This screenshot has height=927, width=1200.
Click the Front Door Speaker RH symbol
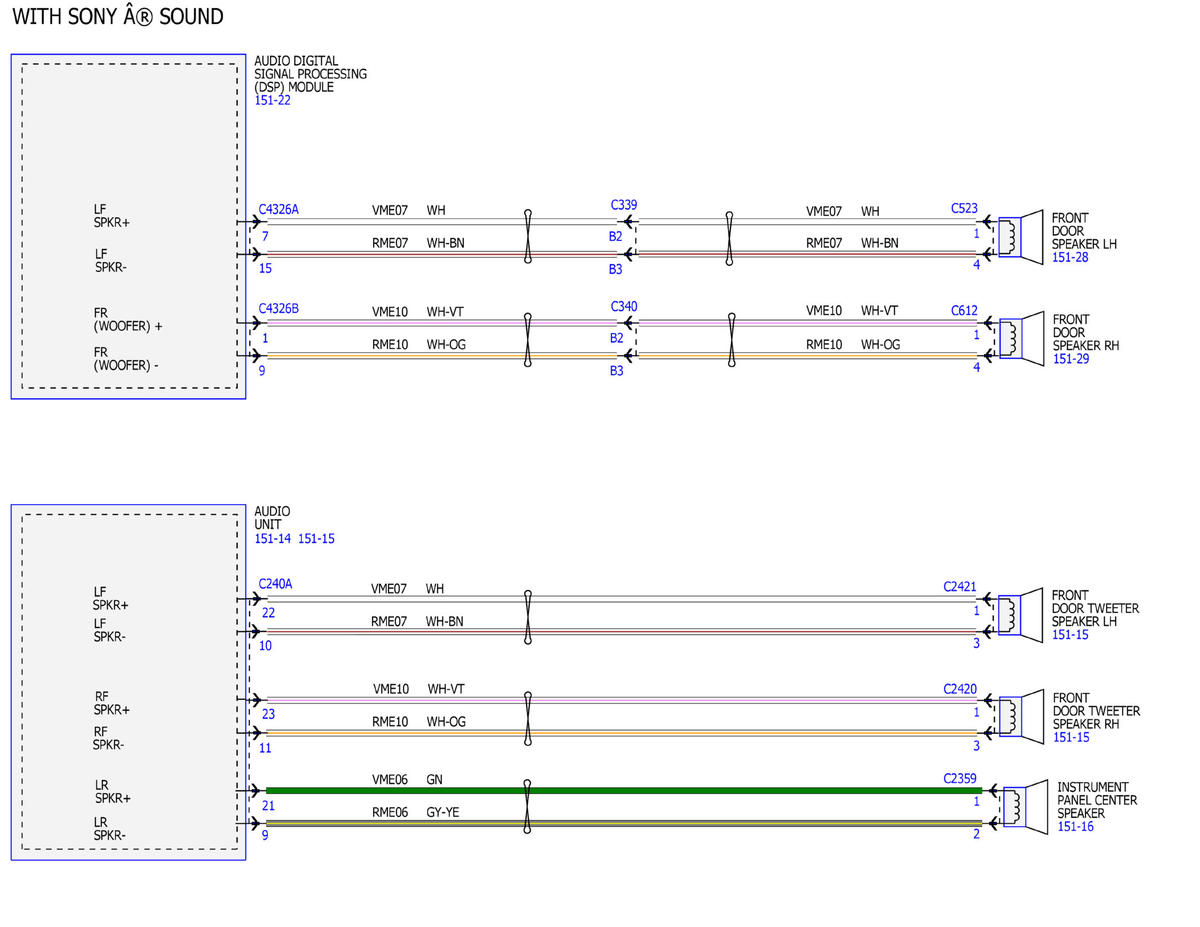click(x=1021, y=338)
